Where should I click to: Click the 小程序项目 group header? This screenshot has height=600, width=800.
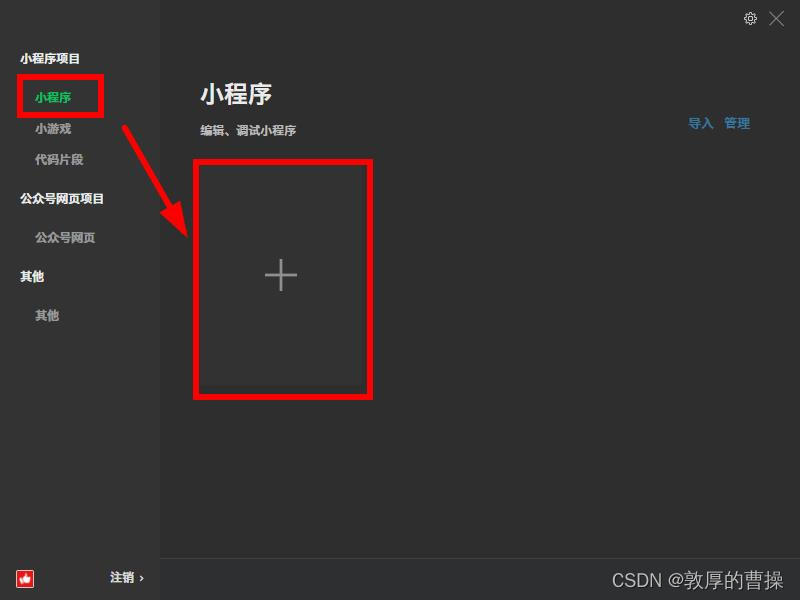(x=50, y=59)
